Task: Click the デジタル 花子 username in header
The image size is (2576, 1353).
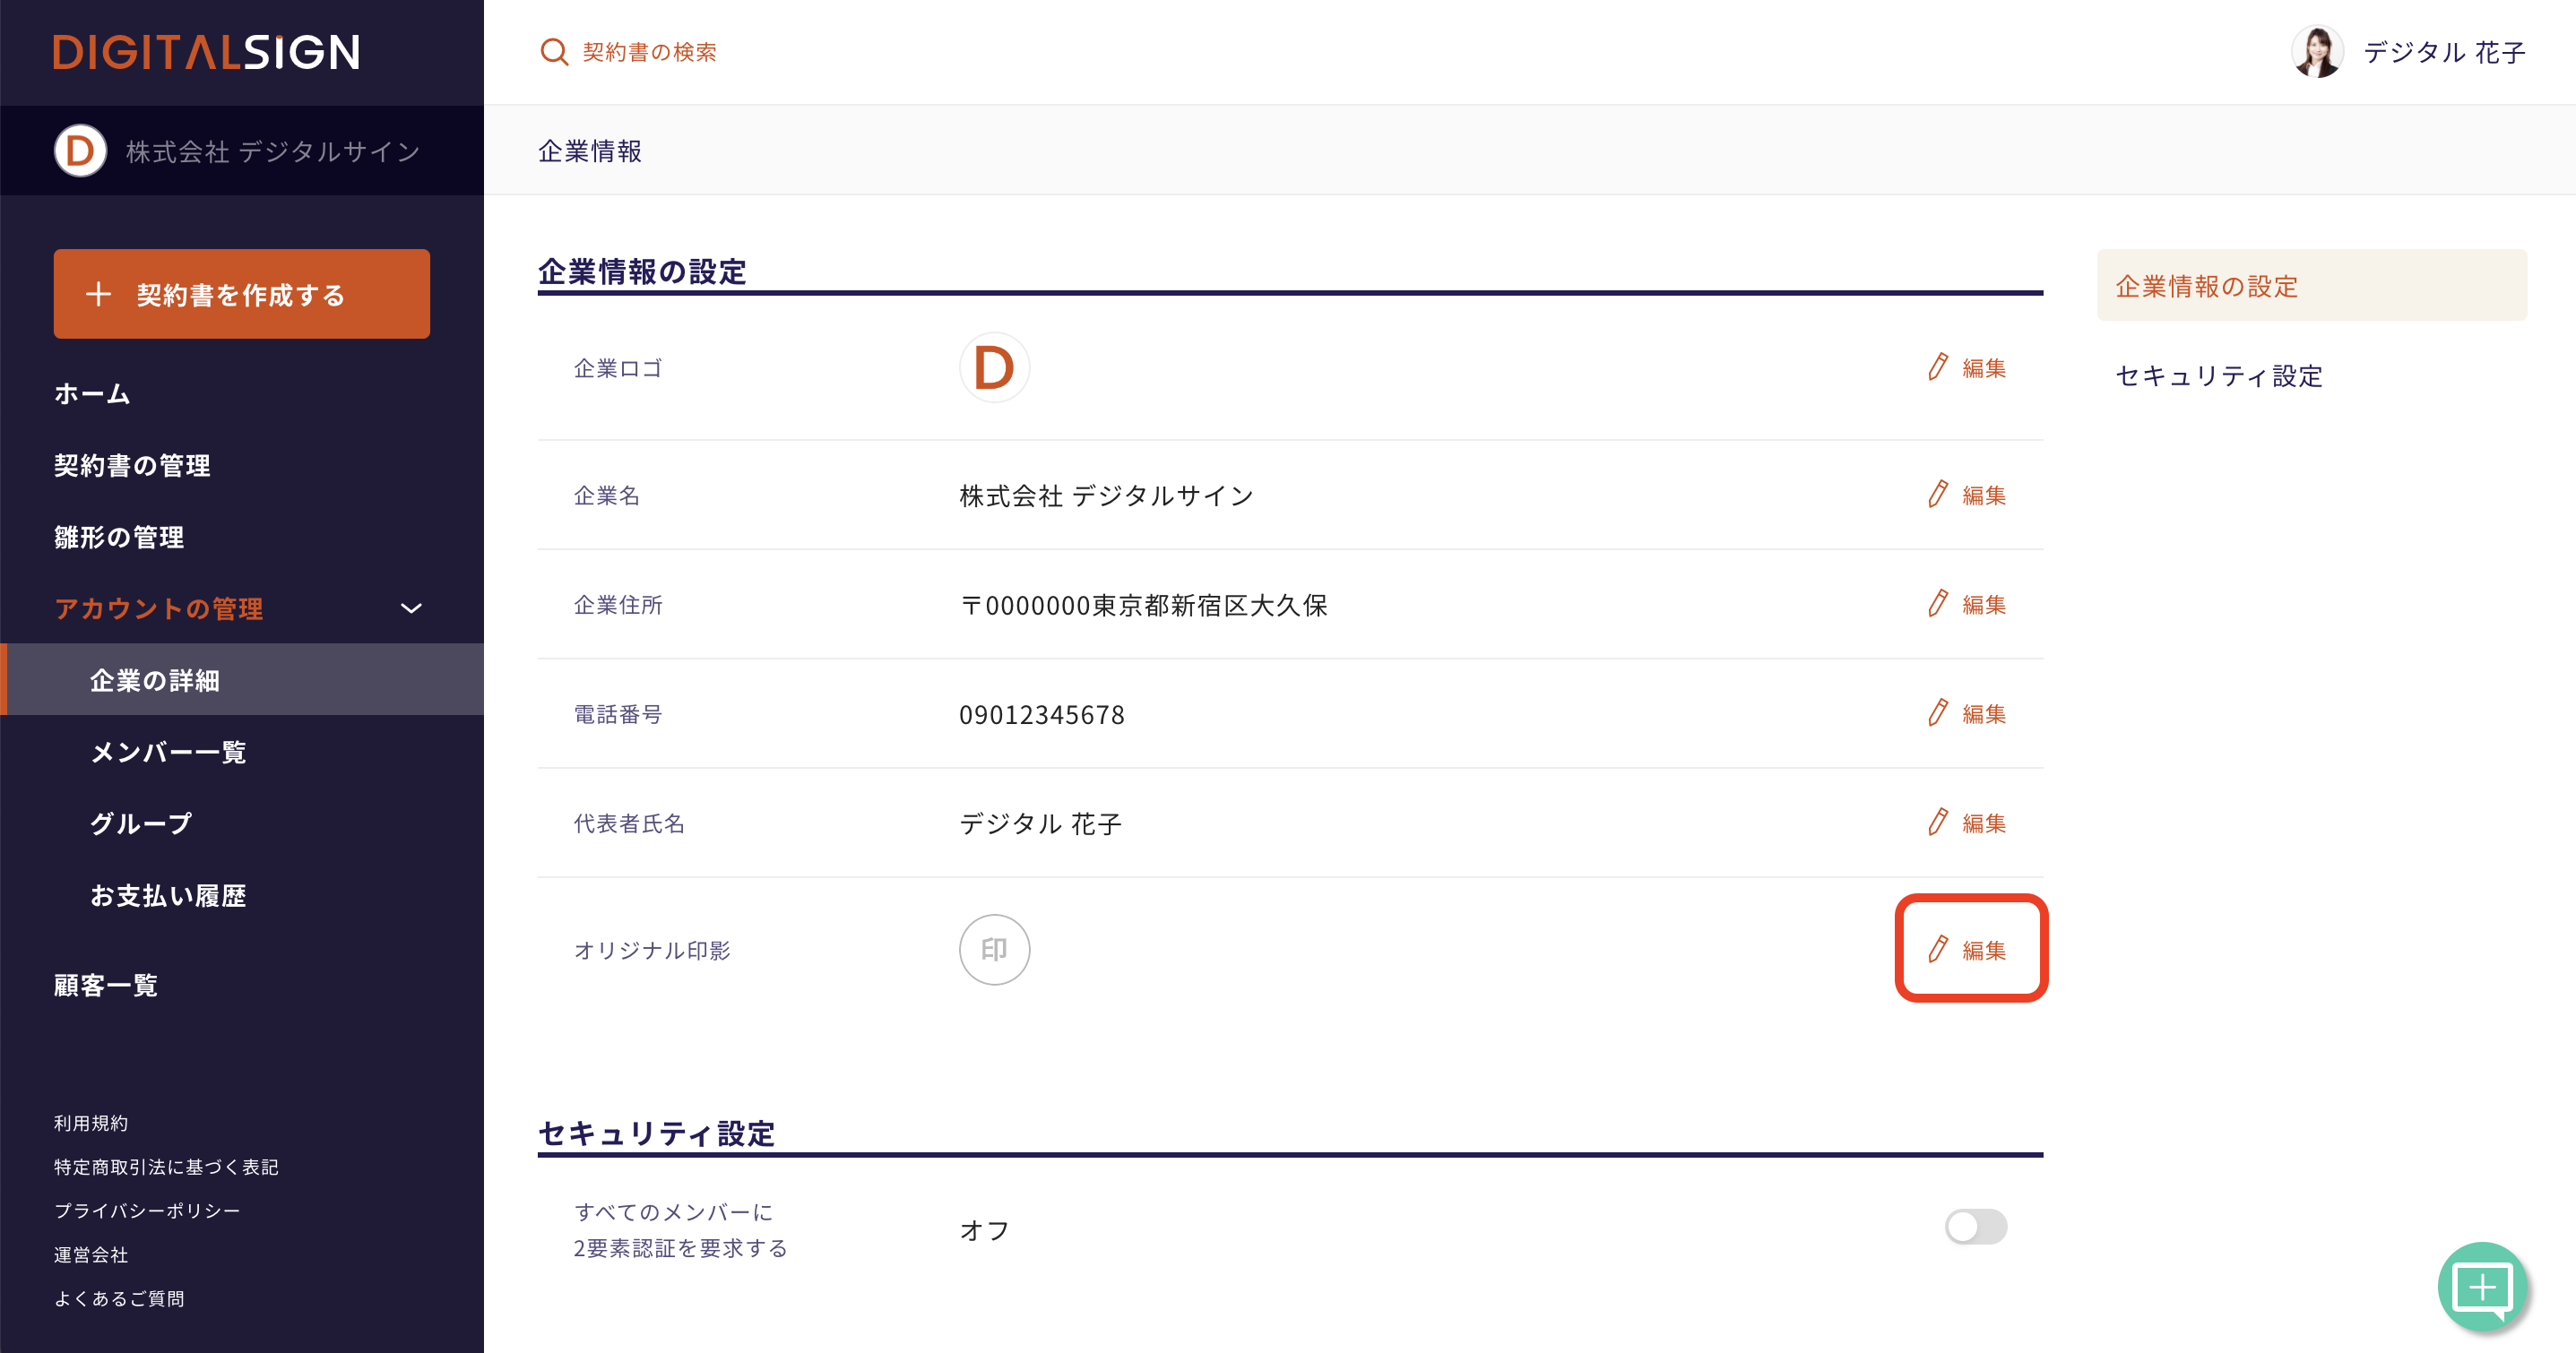Action: [2444, 51]
